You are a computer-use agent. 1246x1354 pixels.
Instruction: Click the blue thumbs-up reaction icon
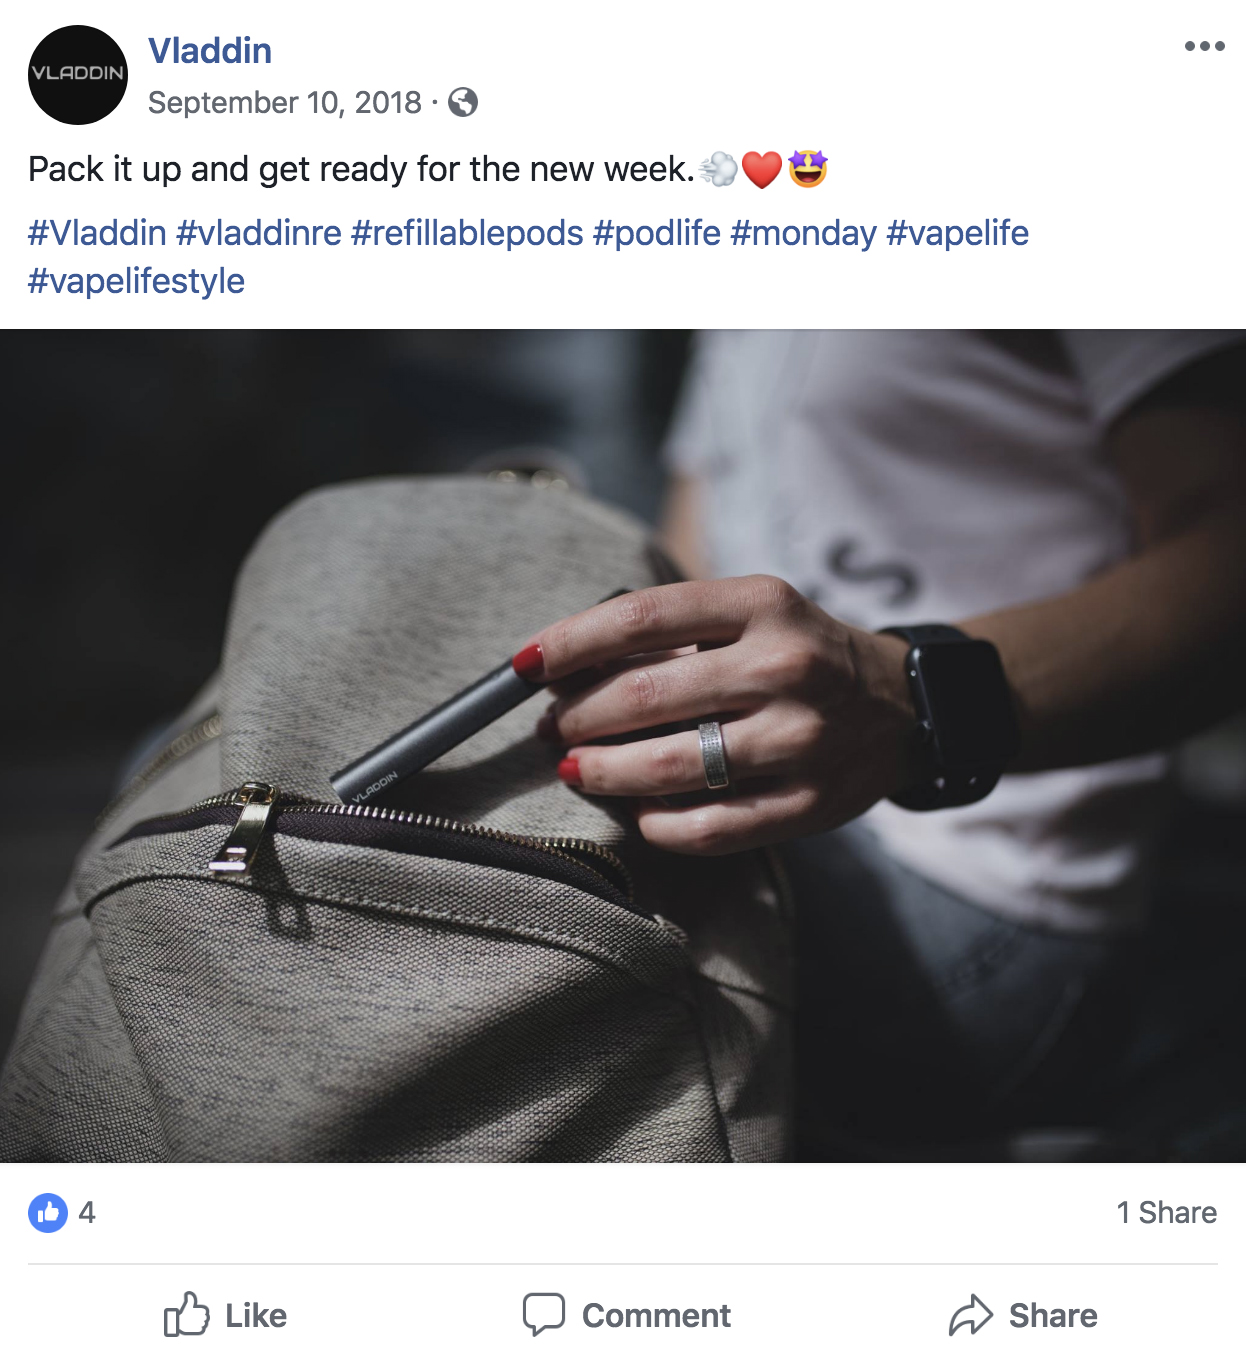coord(48,1213)
